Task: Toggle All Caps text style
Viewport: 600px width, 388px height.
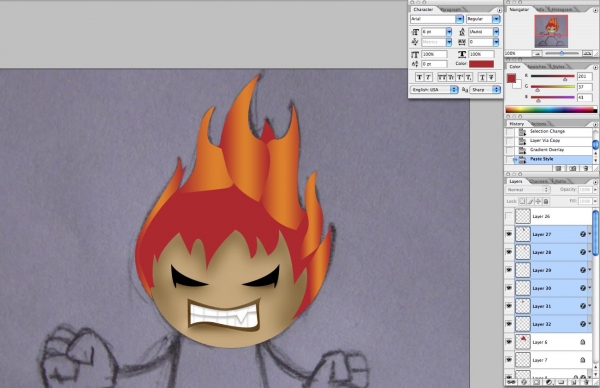Action: click(442, 77)
